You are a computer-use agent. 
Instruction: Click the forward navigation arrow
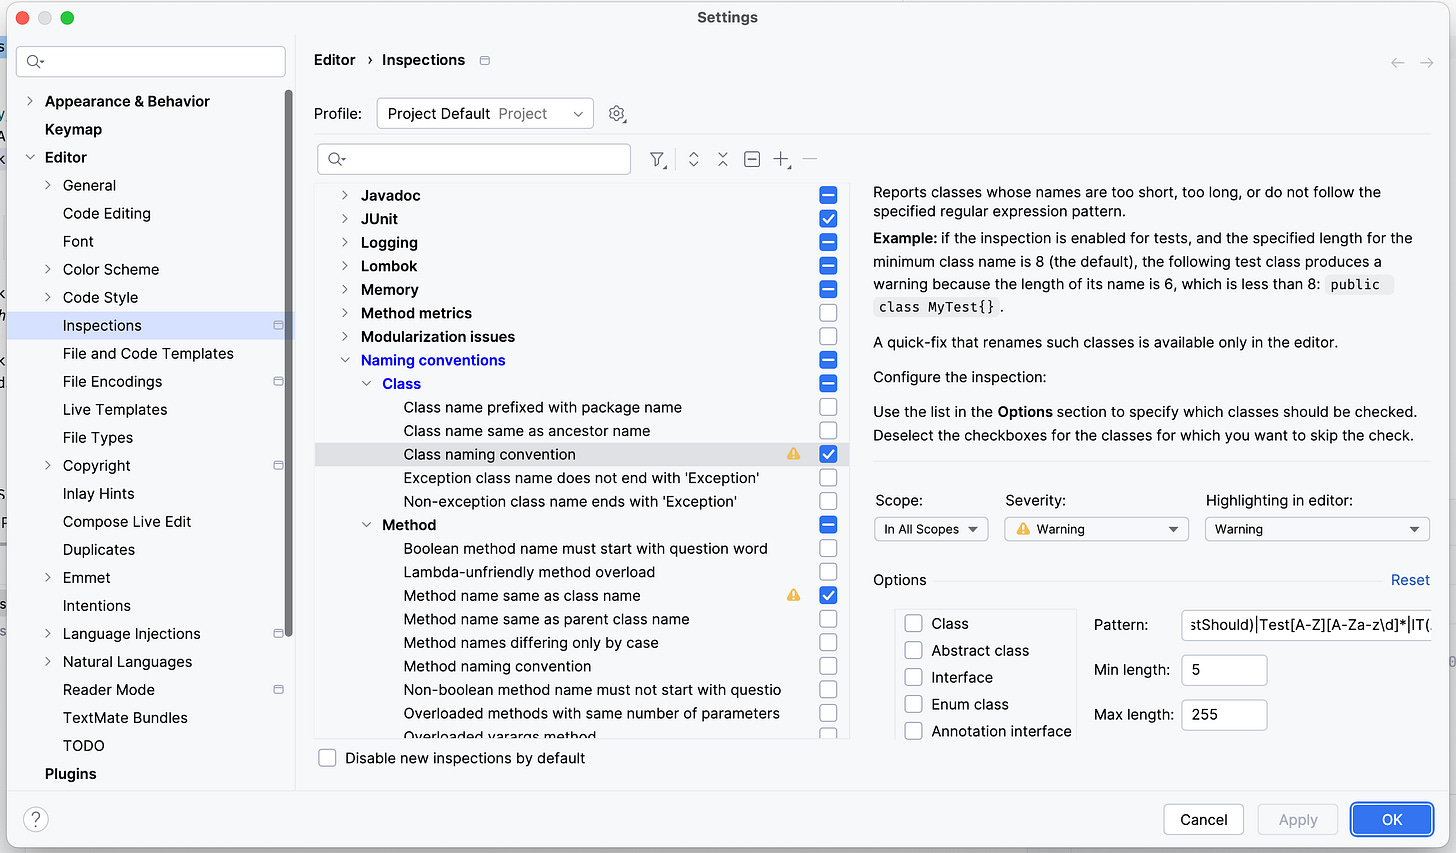pyautogui.click(x=1427, y=62)
